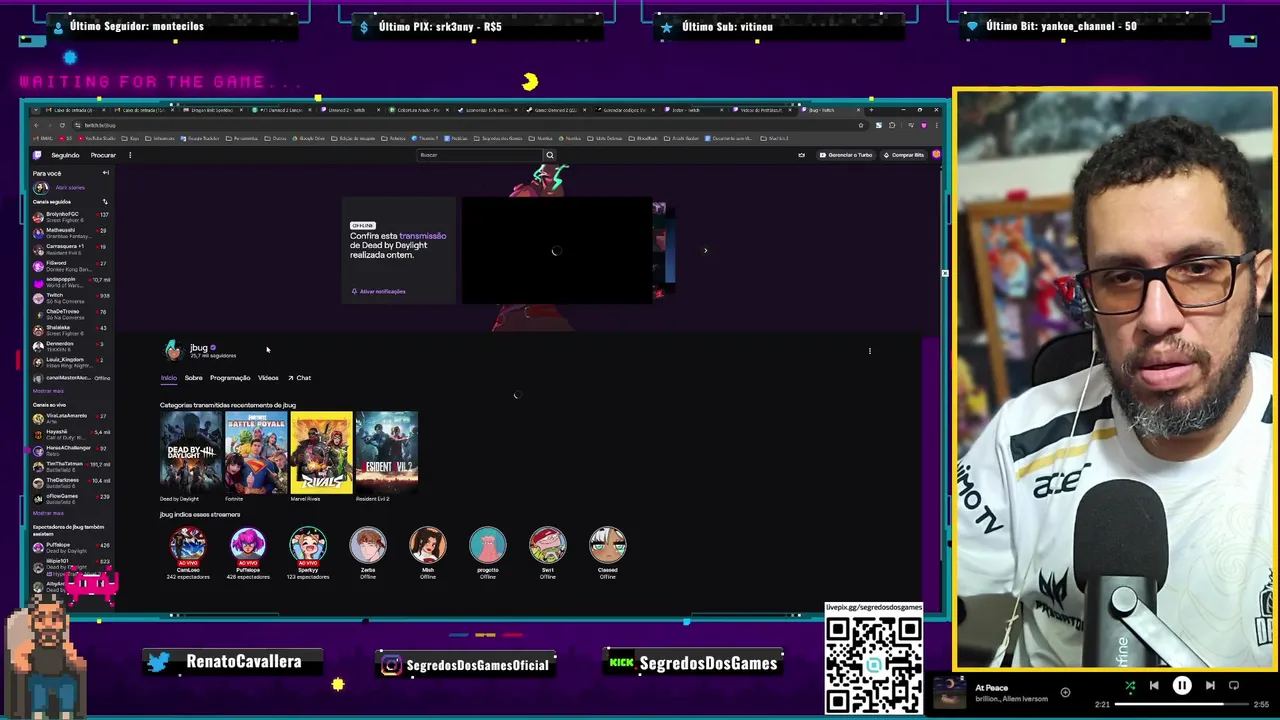
Task: Open Mish recommended streamer avatar
Action: coord(428,546)
